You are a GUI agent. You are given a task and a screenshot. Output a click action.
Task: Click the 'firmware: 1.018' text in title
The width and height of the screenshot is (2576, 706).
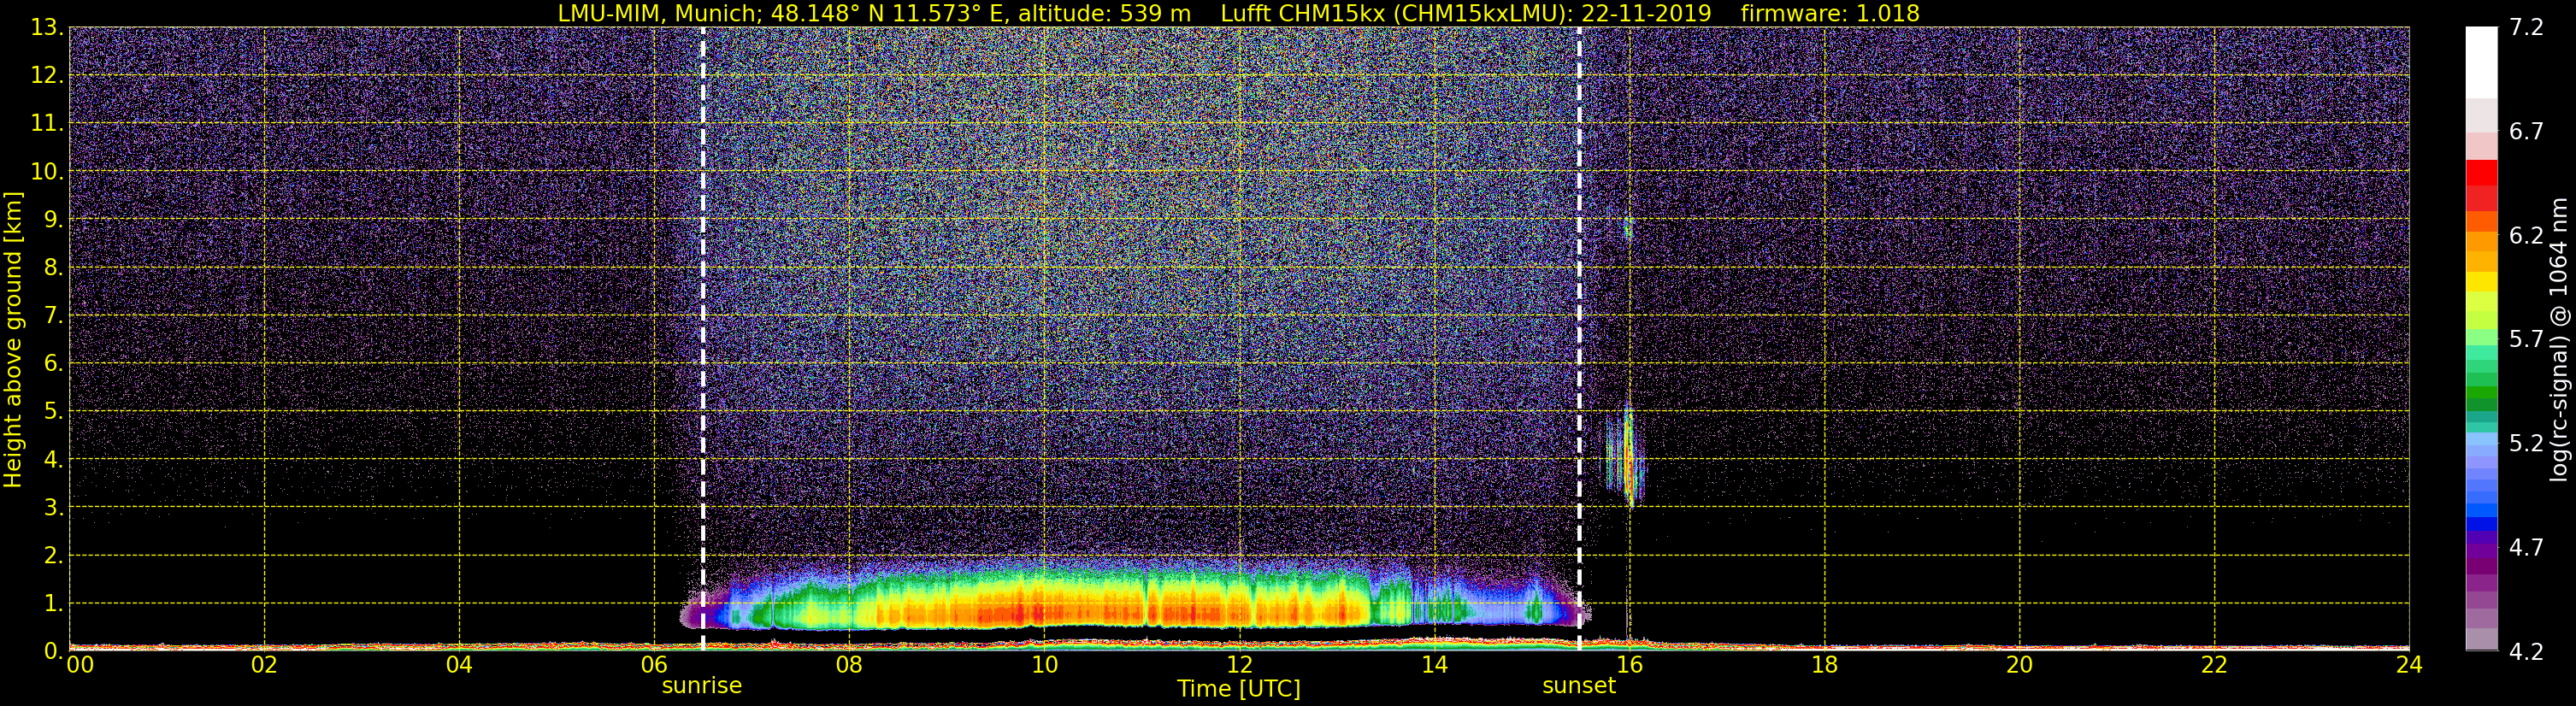pyautogui.click(x=1830, y=13)
